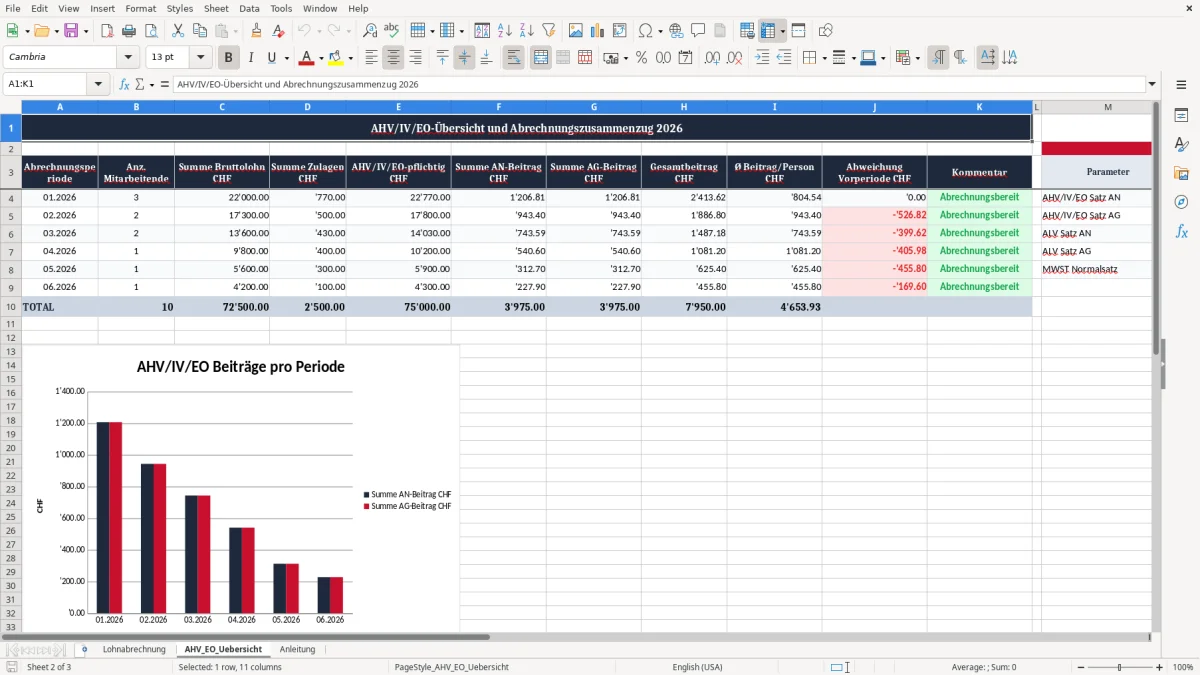Select the bar chart AHV/IV/EO Beiträge

241,489
